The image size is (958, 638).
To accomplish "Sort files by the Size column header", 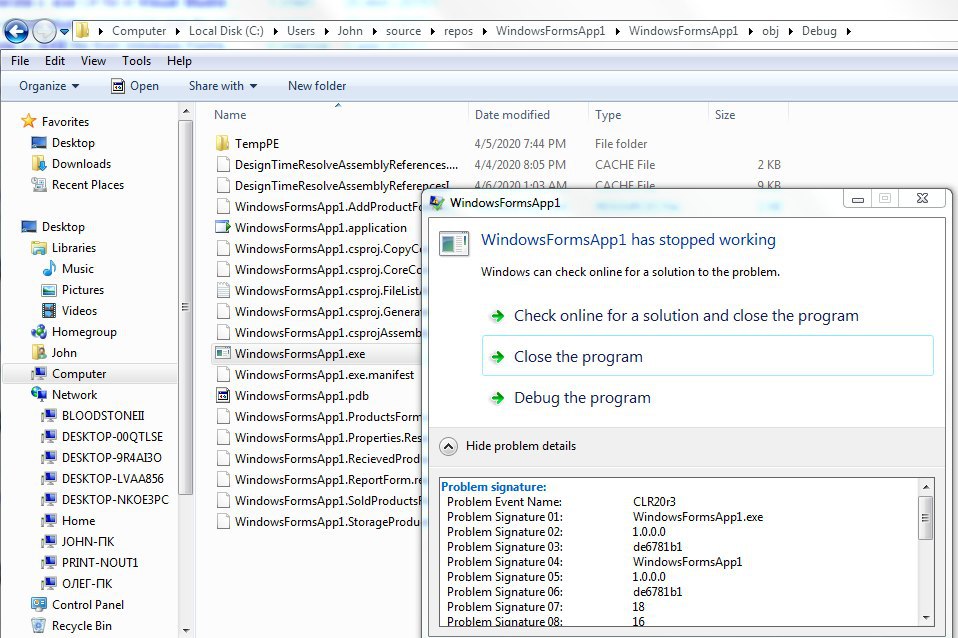I will [x=725, y=114].
